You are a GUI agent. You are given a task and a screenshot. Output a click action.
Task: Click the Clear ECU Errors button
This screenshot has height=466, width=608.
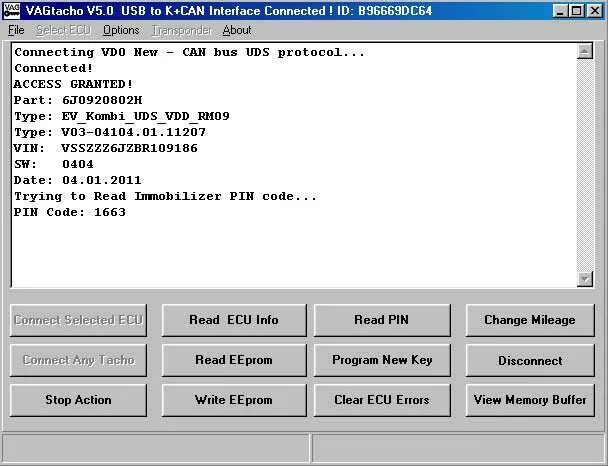tap(382, 400)
